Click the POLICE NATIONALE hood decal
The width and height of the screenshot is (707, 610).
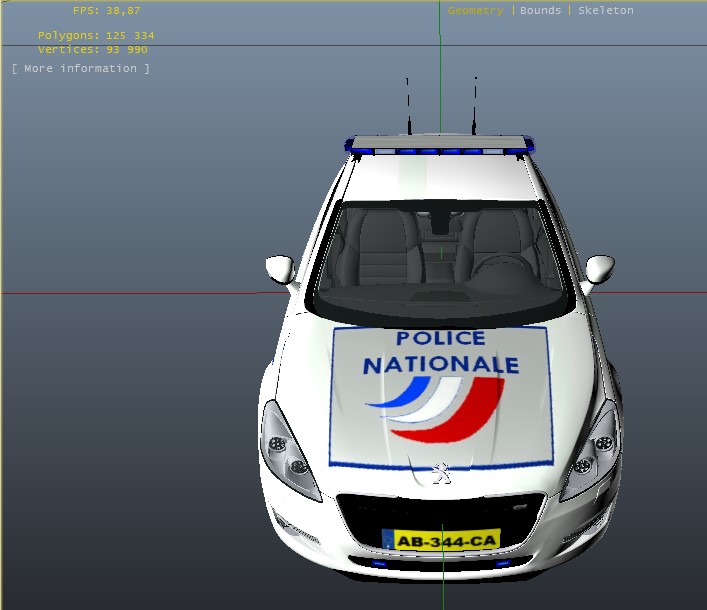(441, 397)
